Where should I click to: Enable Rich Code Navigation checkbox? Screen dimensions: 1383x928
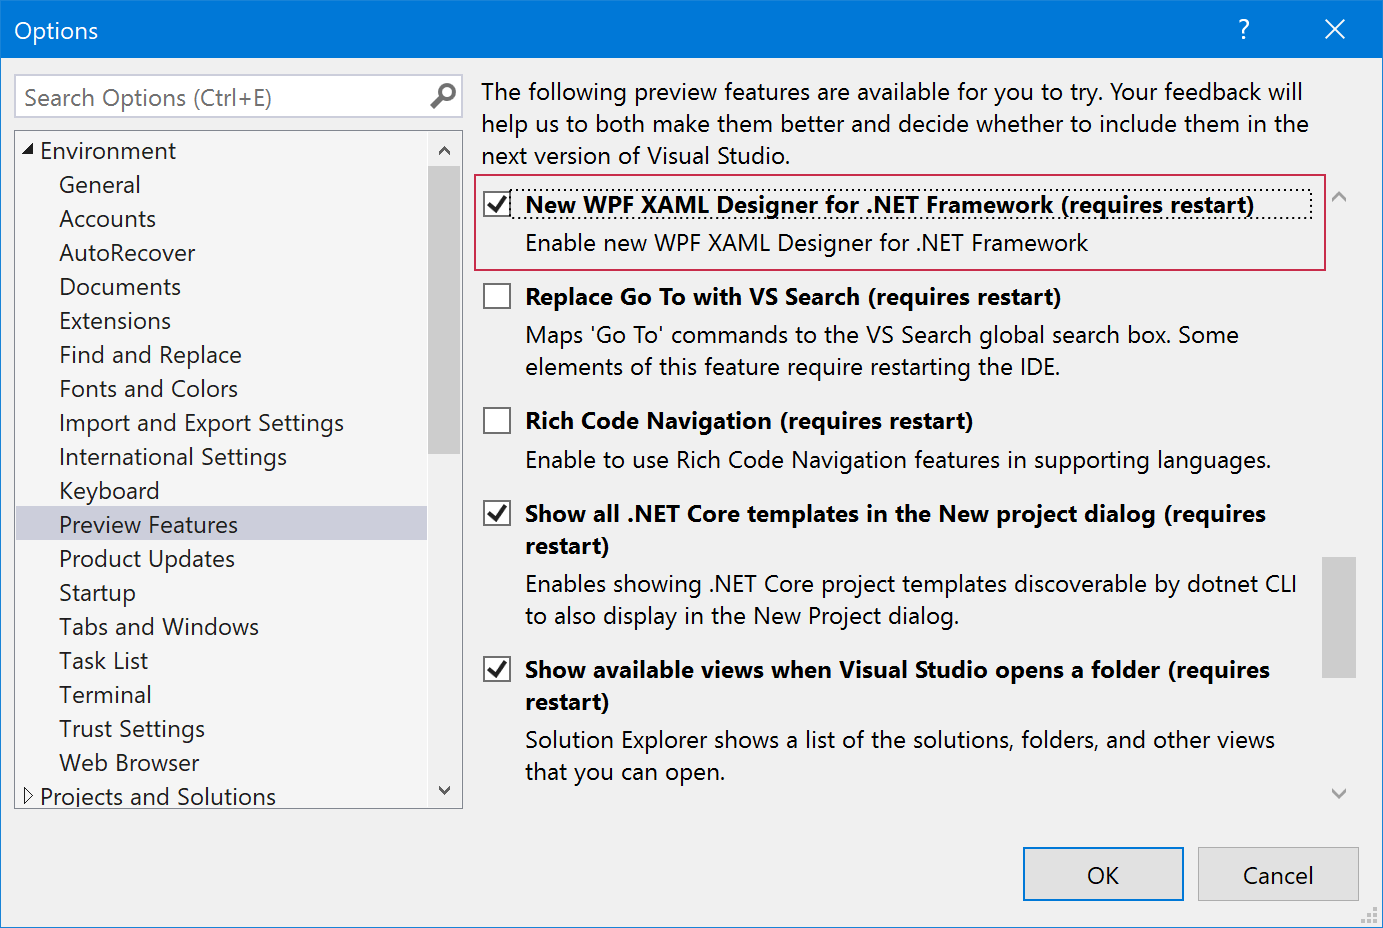coord(497,421)
